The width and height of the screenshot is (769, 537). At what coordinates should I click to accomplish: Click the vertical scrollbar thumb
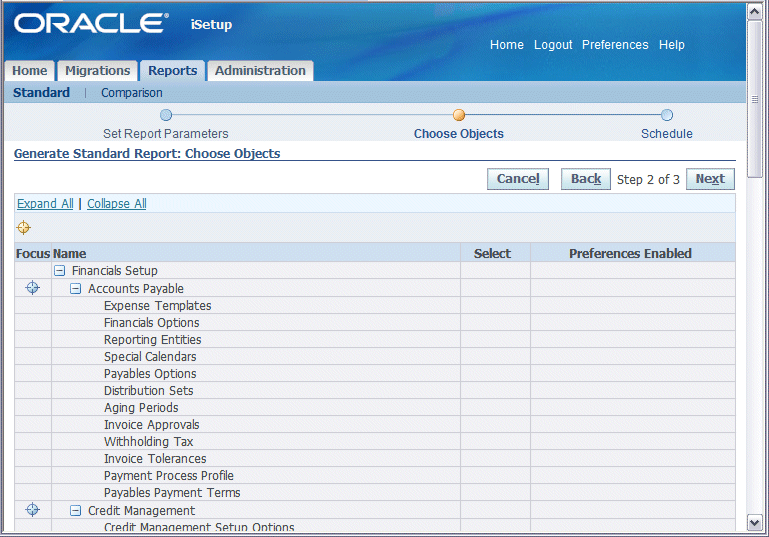coord(754,99)
